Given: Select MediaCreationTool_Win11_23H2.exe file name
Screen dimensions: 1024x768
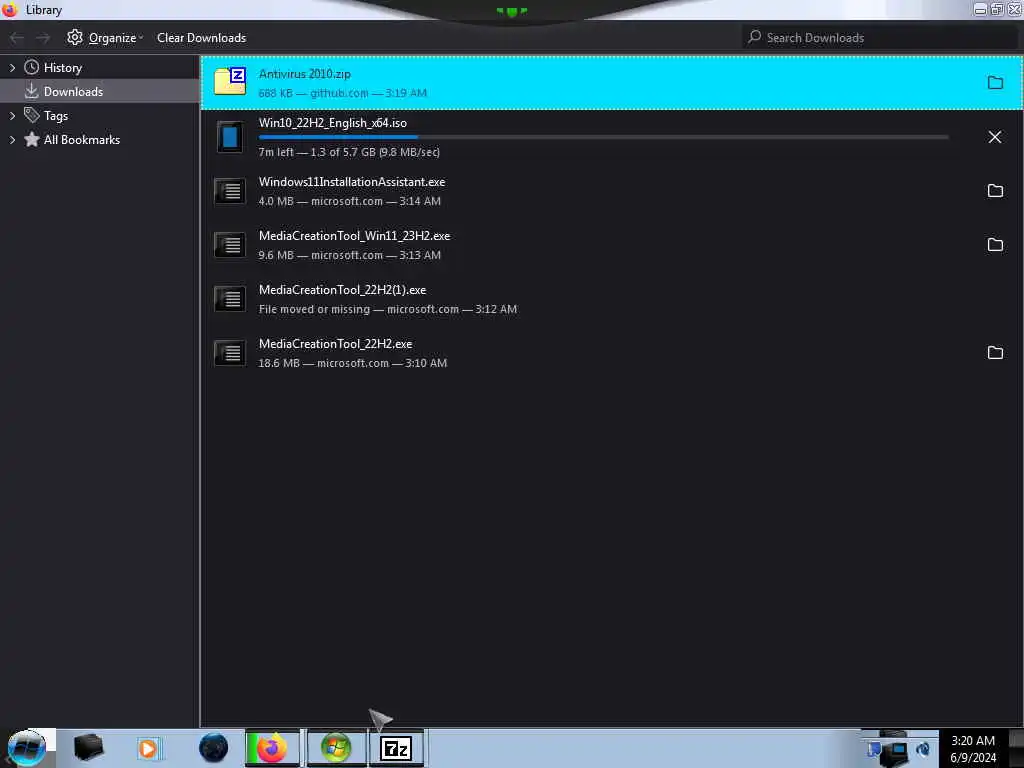Looking at the screenshot, I should coord(354,236).
